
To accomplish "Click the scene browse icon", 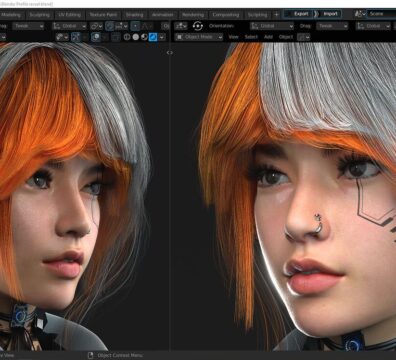I will click(359, 14).
